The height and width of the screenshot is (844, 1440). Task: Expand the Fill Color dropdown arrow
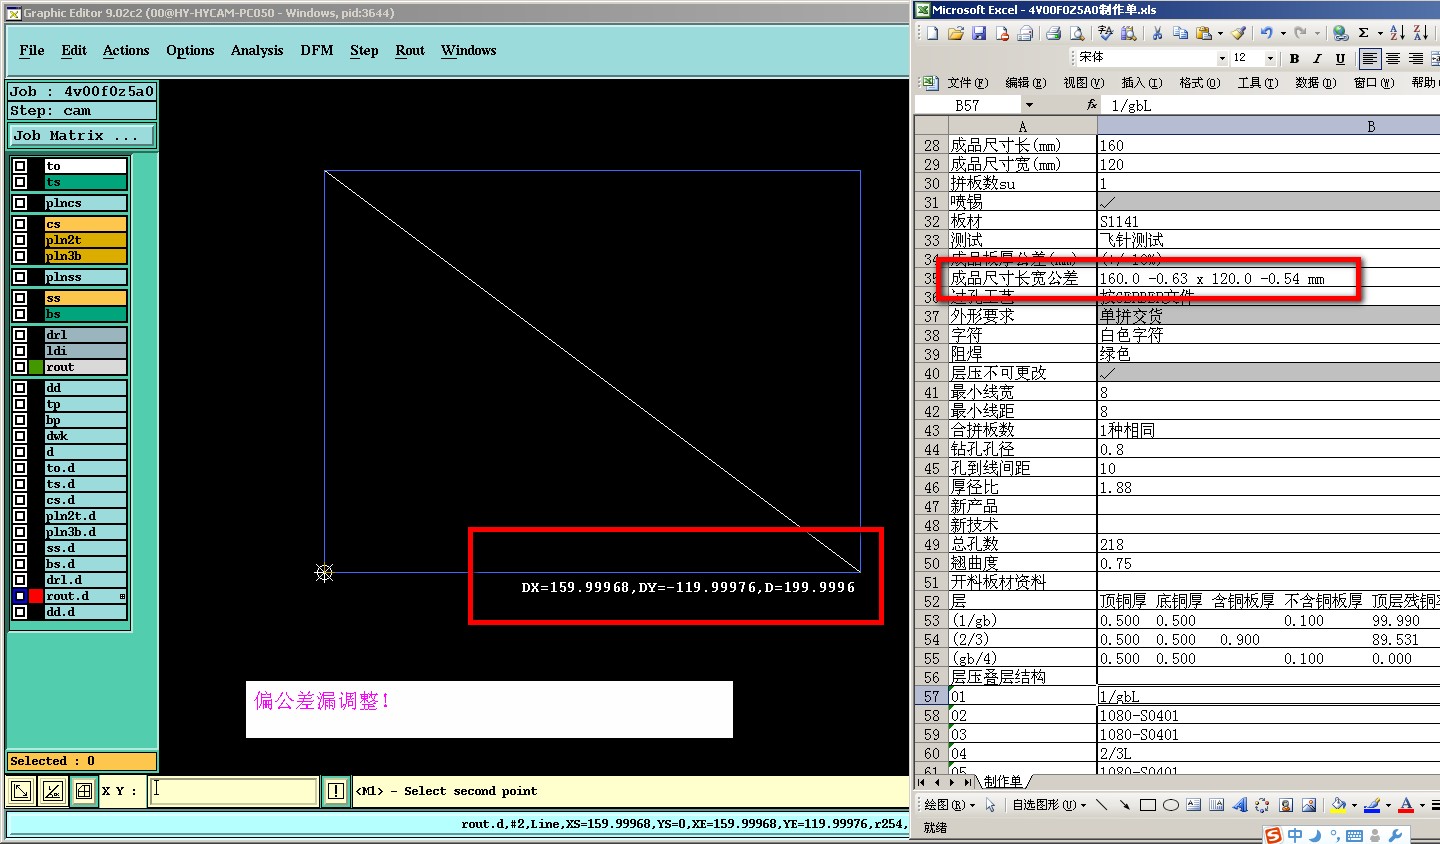[x=1354, y=805]
